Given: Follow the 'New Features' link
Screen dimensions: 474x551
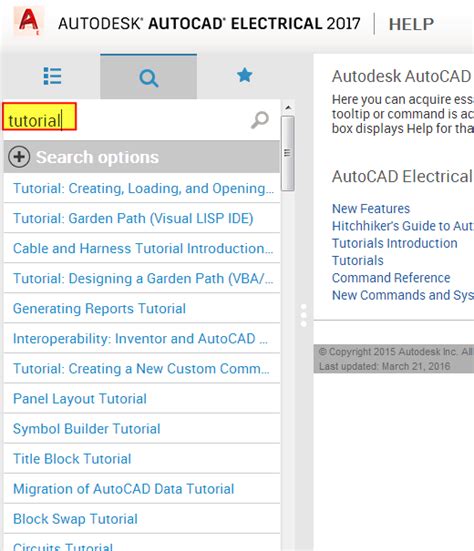Looking at the screenshot, I should (371, 209).
